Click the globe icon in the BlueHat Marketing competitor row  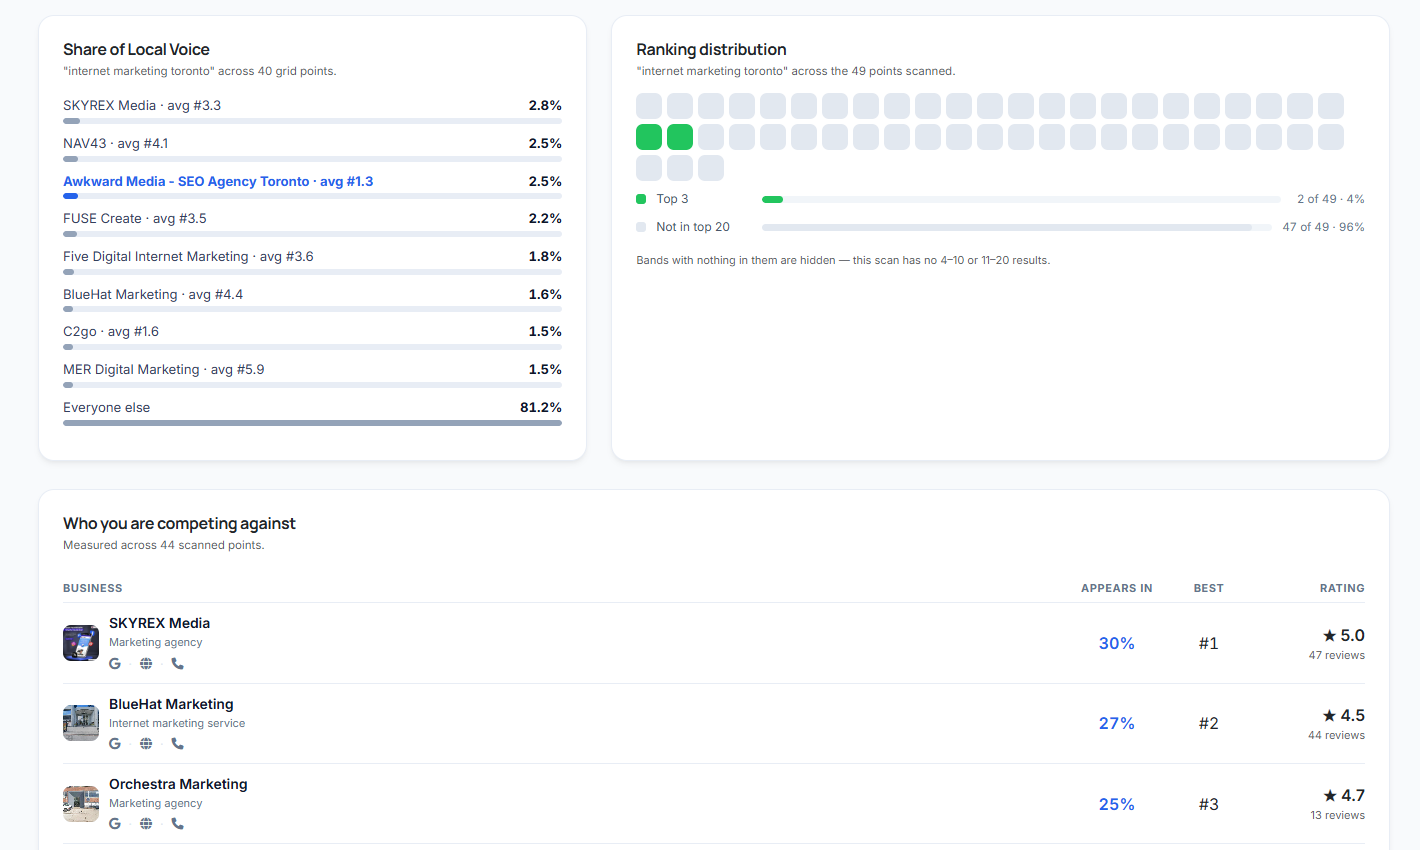click(146, 743)
